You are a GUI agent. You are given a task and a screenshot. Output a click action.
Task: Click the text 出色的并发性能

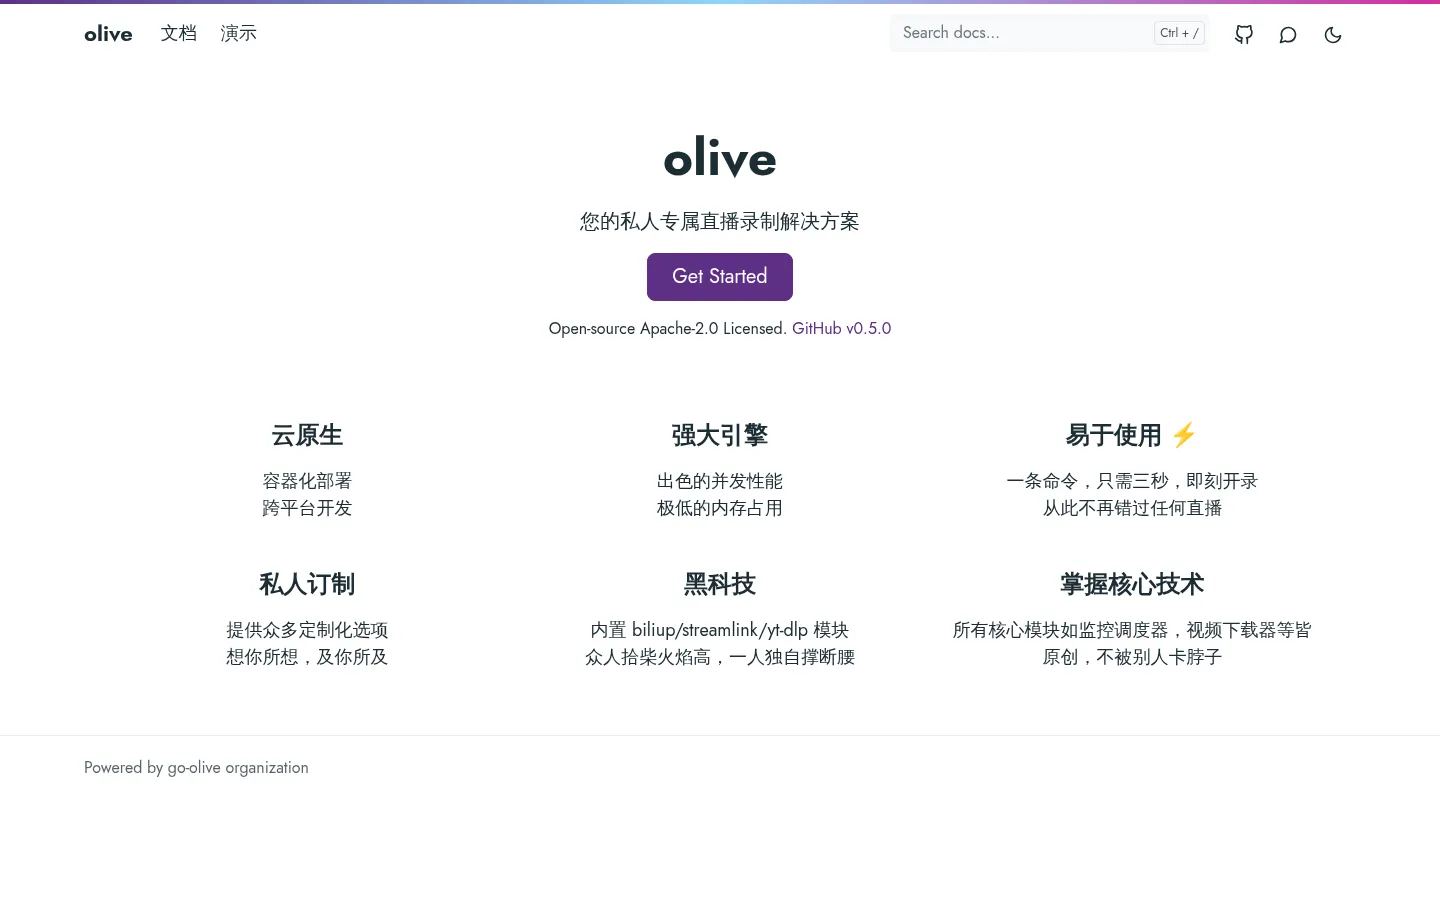point(720,481)
